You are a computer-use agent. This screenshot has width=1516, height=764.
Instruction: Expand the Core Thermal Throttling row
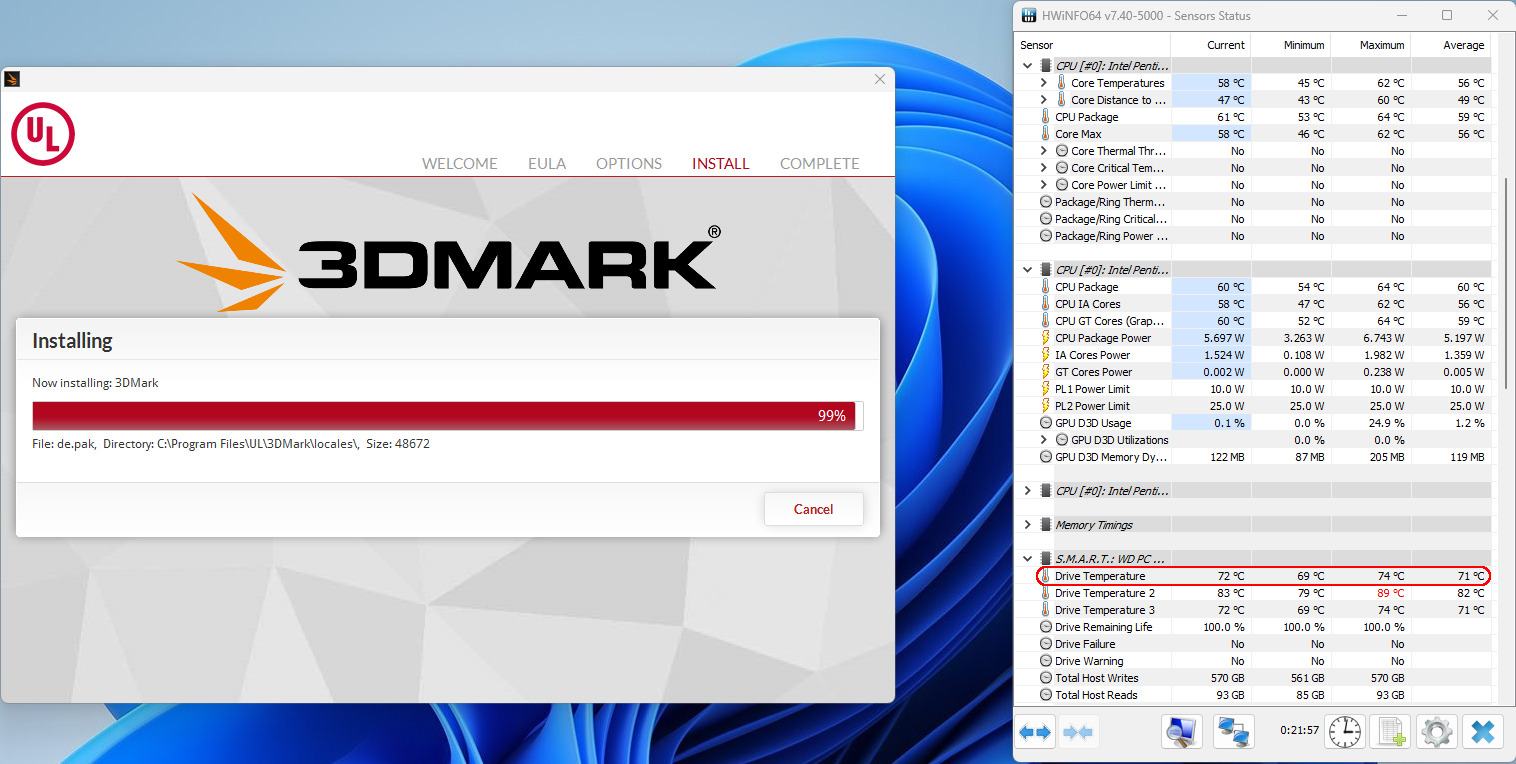click(1044, 151)
